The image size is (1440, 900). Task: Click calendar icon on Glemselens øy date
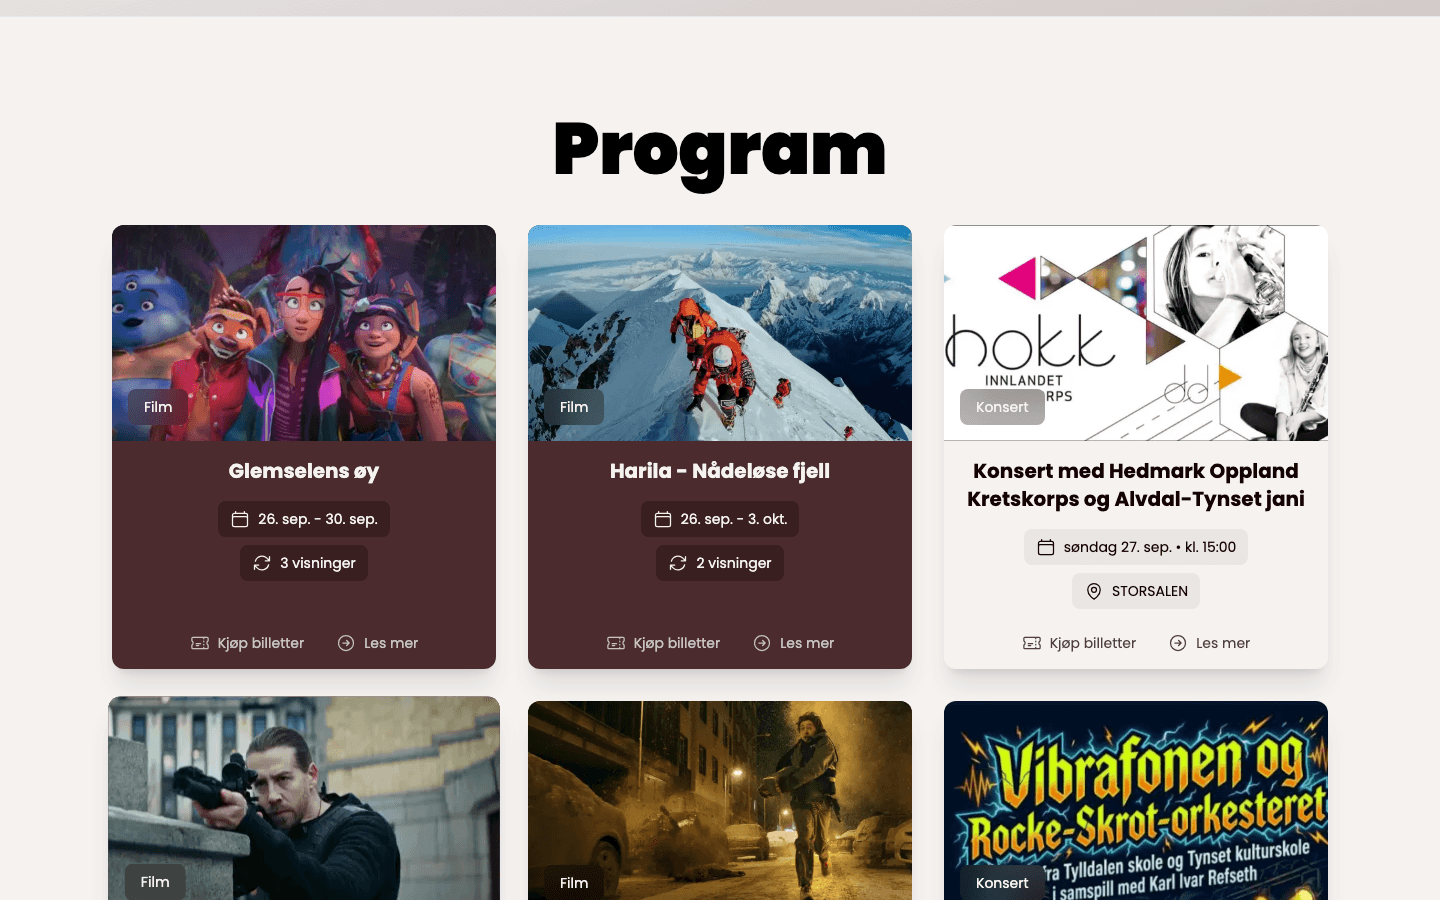click(x=240, y=519)
